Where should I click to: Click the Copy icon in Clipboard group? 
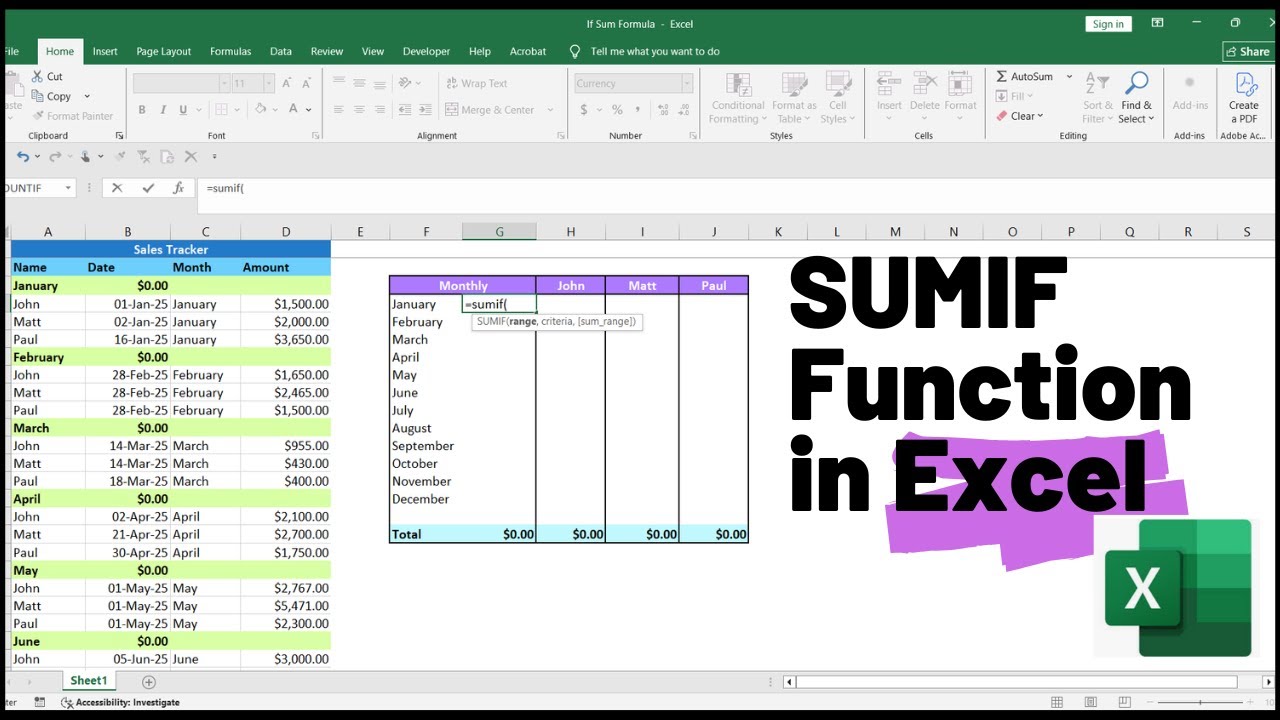pos(37,96)
